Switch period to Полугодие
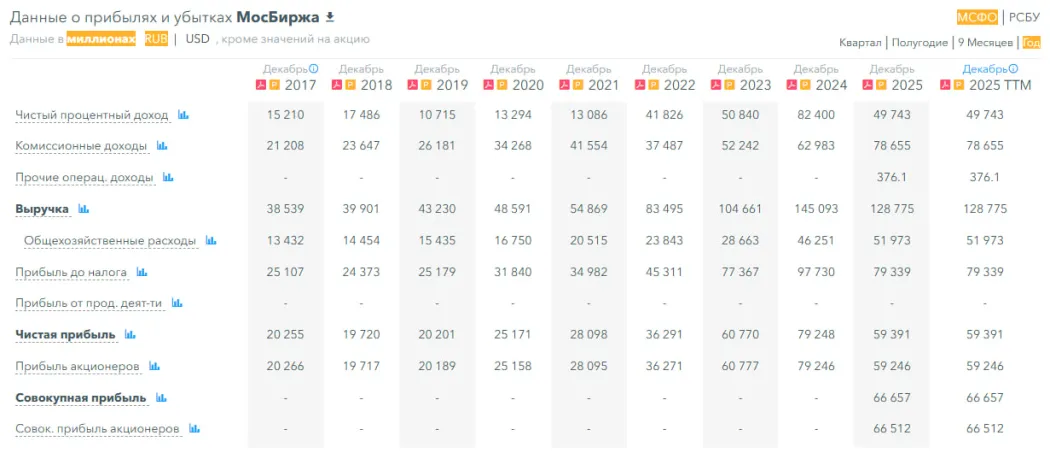Image resolution: width=1050 pixels, height=453 pixels. click(919, 43)
